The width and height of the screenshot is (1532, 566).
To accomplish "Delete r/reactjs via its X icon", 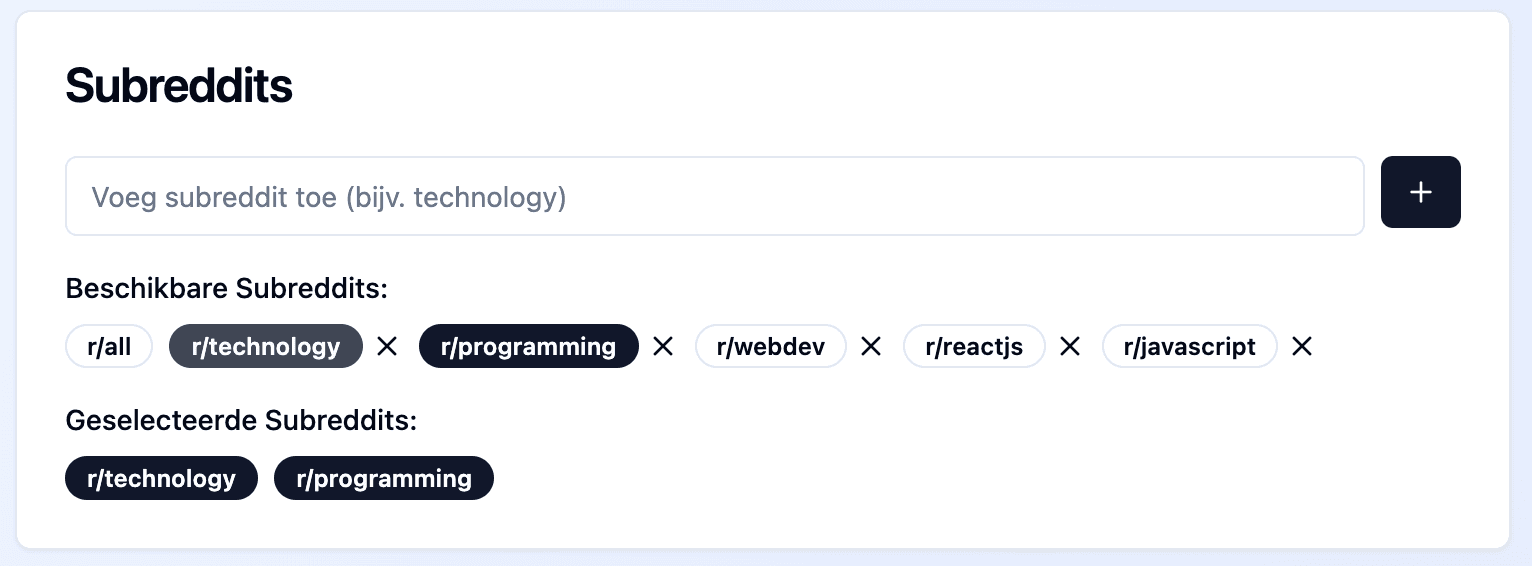I will pyautogui.click(x=1070, y=347).
